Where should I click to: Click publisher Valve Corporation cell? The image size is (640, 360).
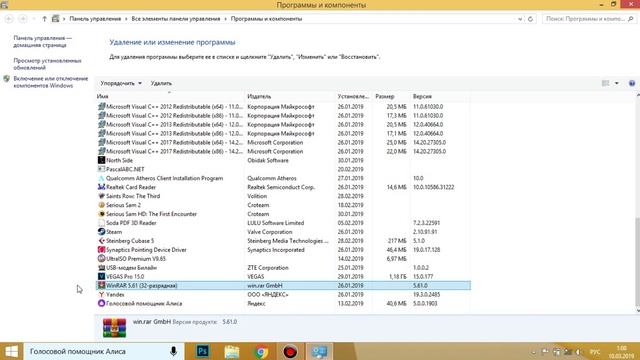(270, 232)
